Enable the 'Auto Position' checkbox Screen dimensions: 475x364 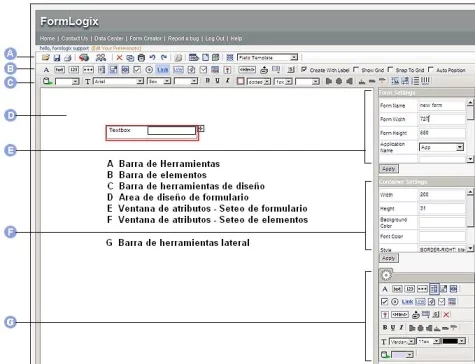pyautogui.click(x=431, y=69)
